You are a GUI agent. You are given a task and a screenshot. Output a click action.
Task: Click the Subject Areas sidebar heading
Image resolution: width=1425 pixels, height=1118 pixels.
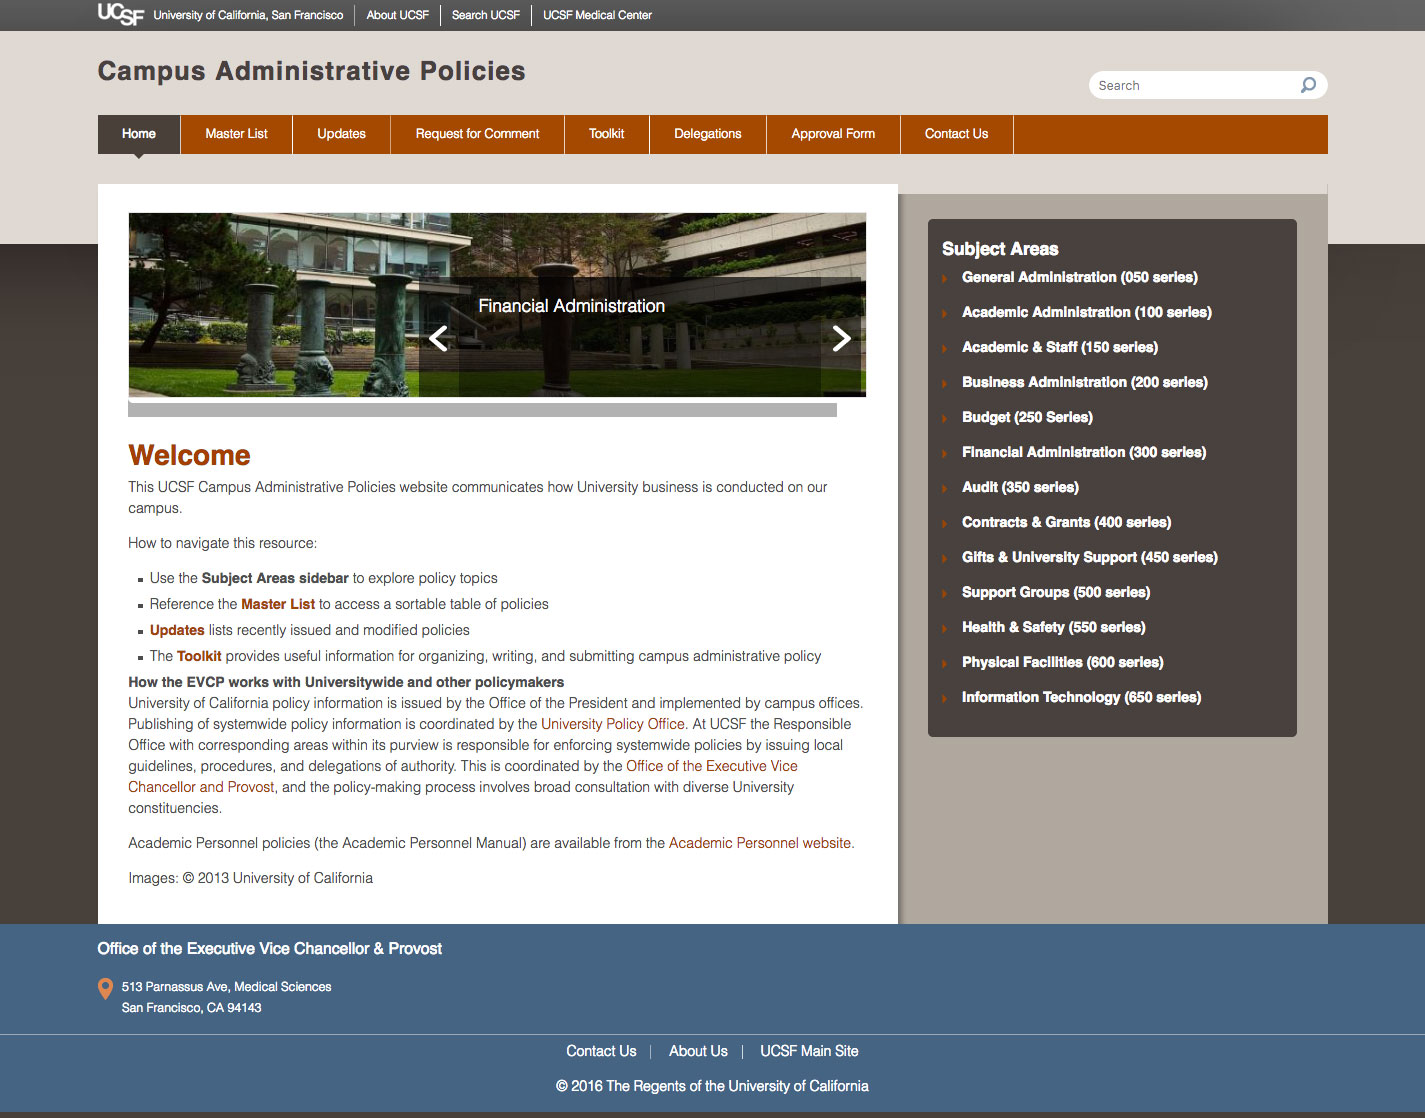(1000, 249)
